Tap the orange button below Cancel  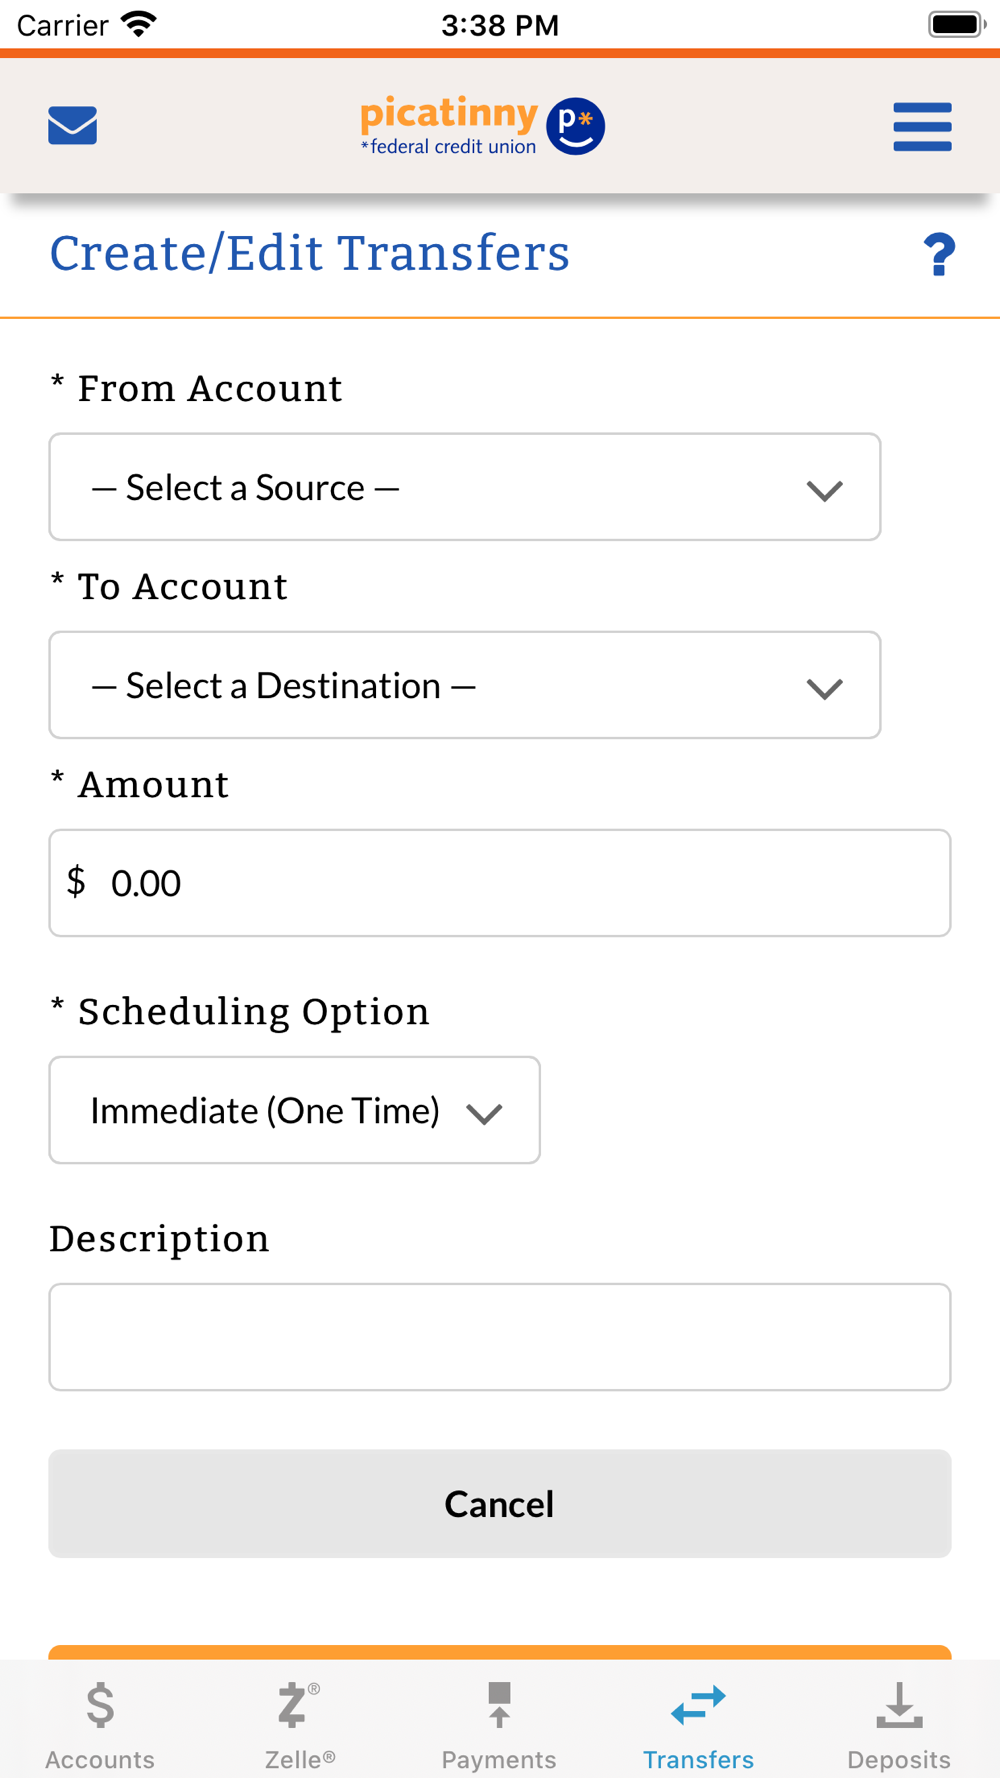tap(499, 1652)
